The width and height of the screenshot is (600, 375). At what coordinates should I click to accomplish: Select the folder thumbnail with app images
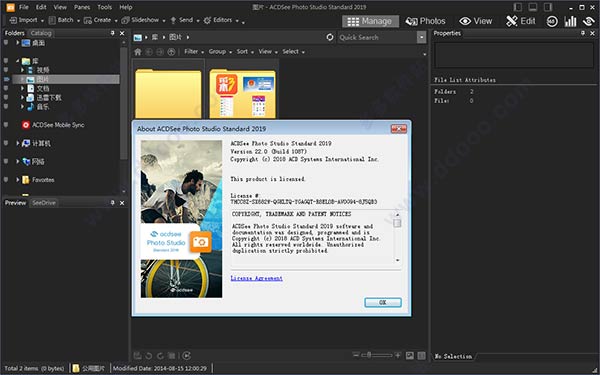coord(242,93)
